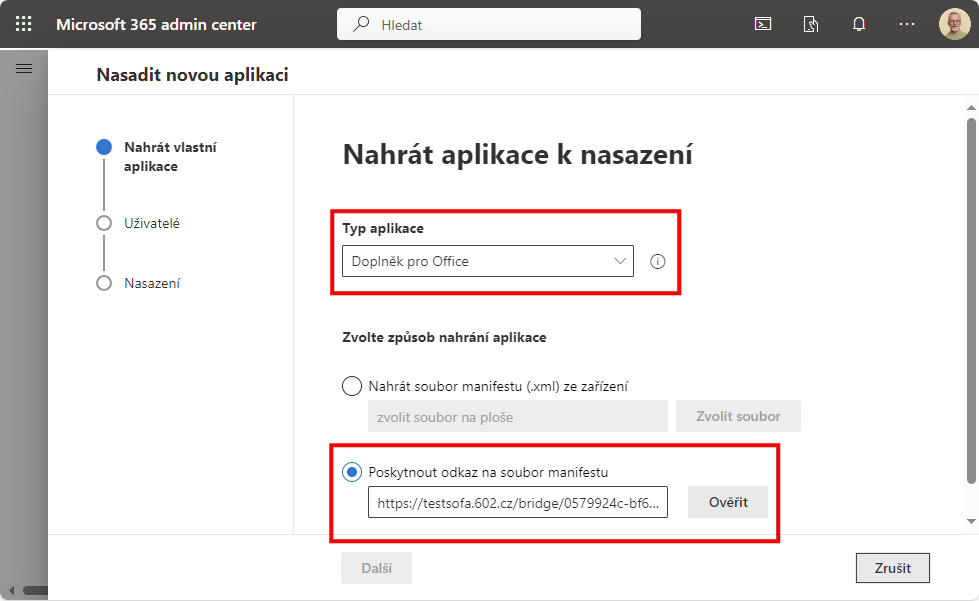
Task: Click the search magnifier icon
Action: (361, 24)
